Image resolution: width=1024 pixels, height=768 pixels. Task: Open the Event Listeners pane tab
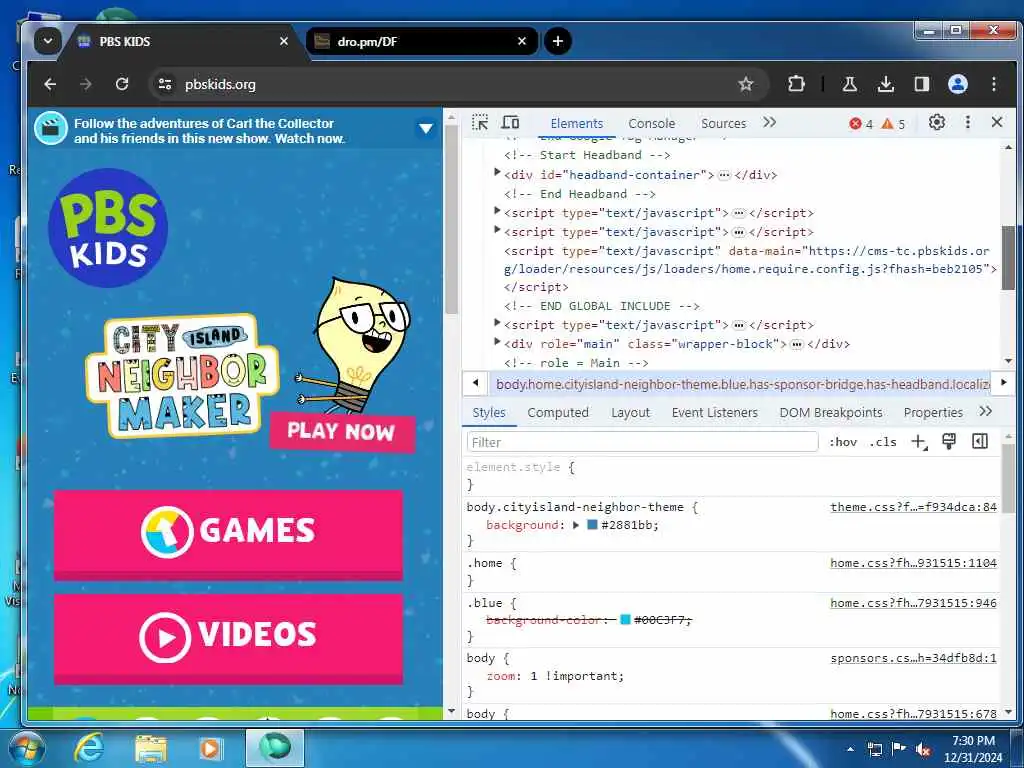[x=714, y=413]
